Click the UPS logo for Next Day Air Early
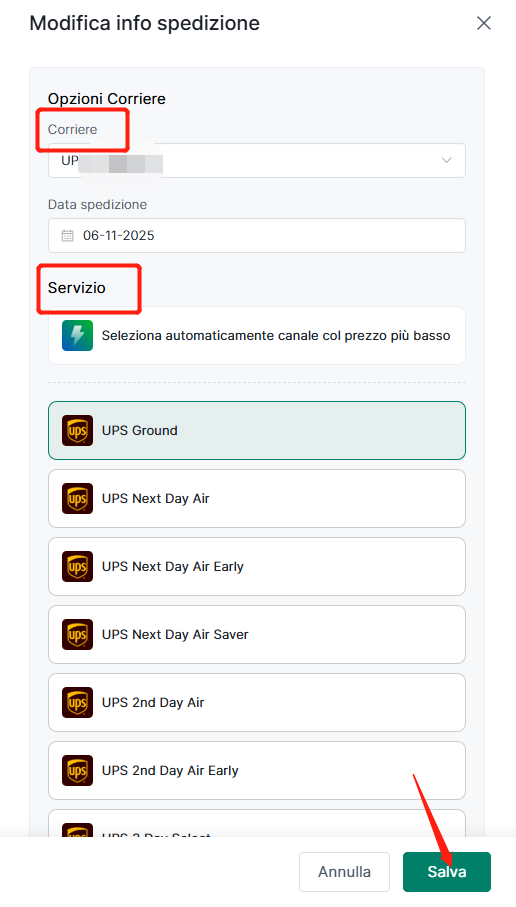 click(78, 566)
